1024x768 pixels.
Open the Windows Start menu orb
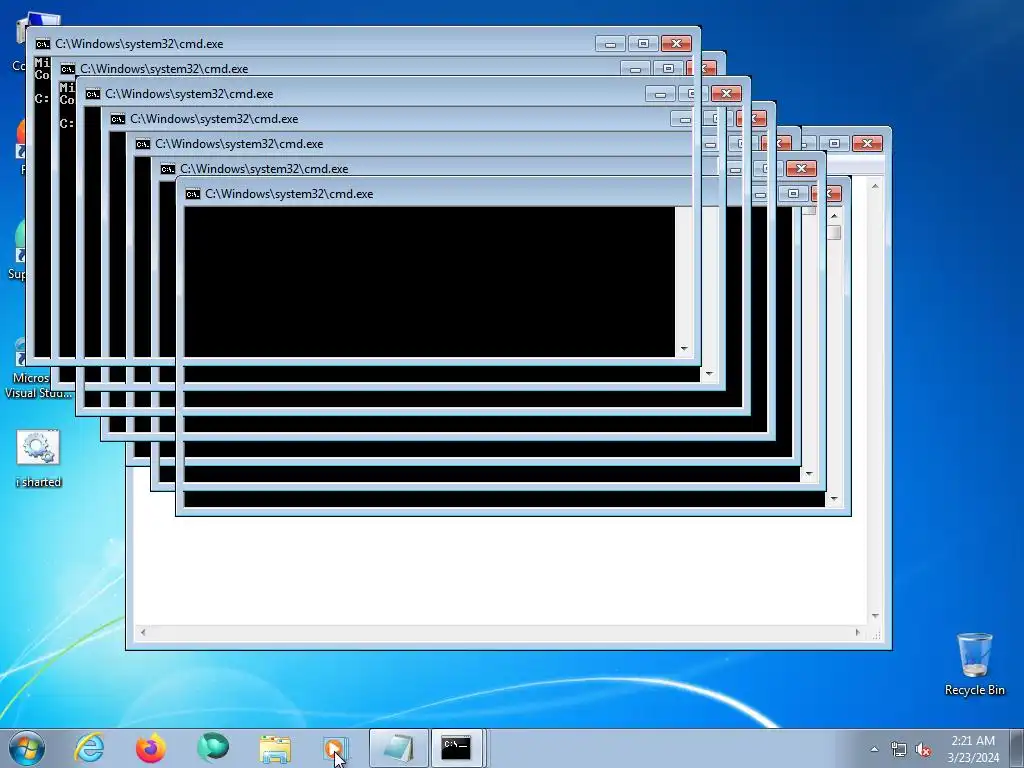pos(27,748)
